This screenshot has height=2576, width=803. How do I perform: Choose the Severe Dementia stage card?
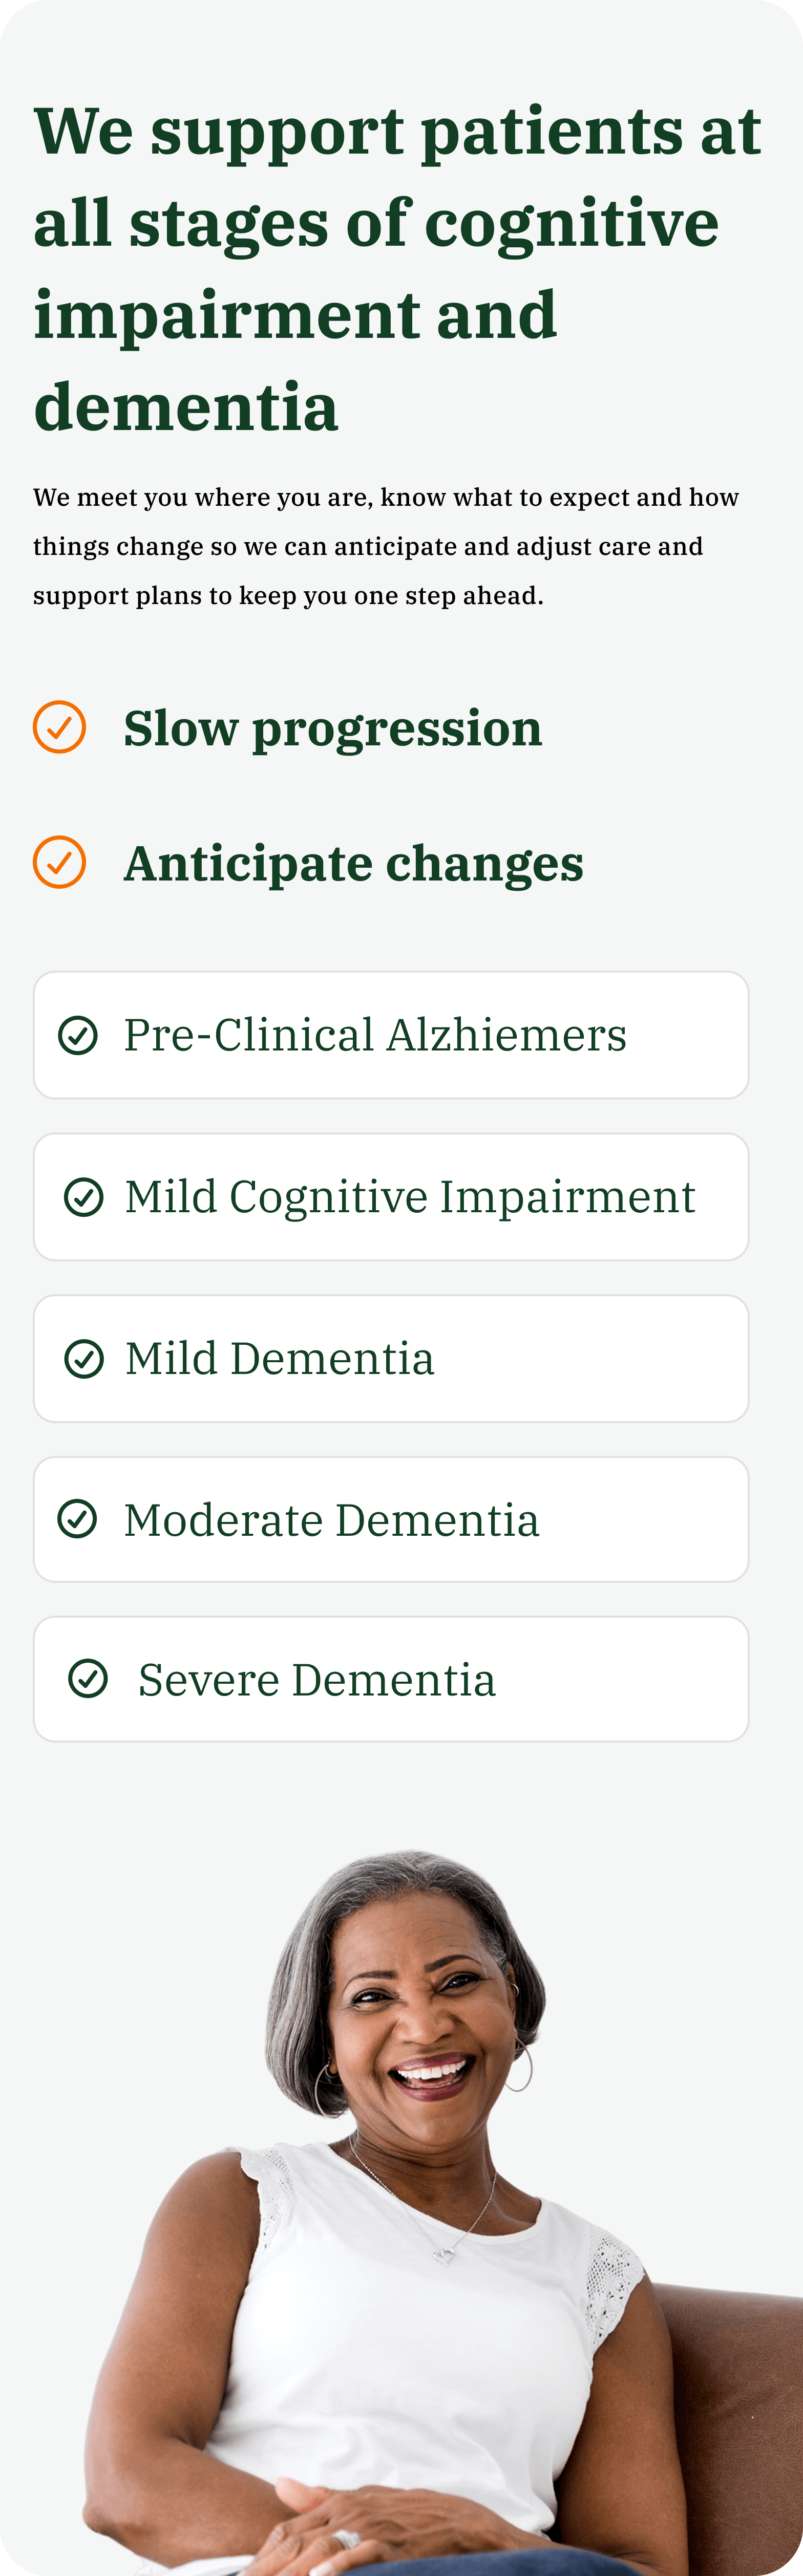(x=391, y=1679)
